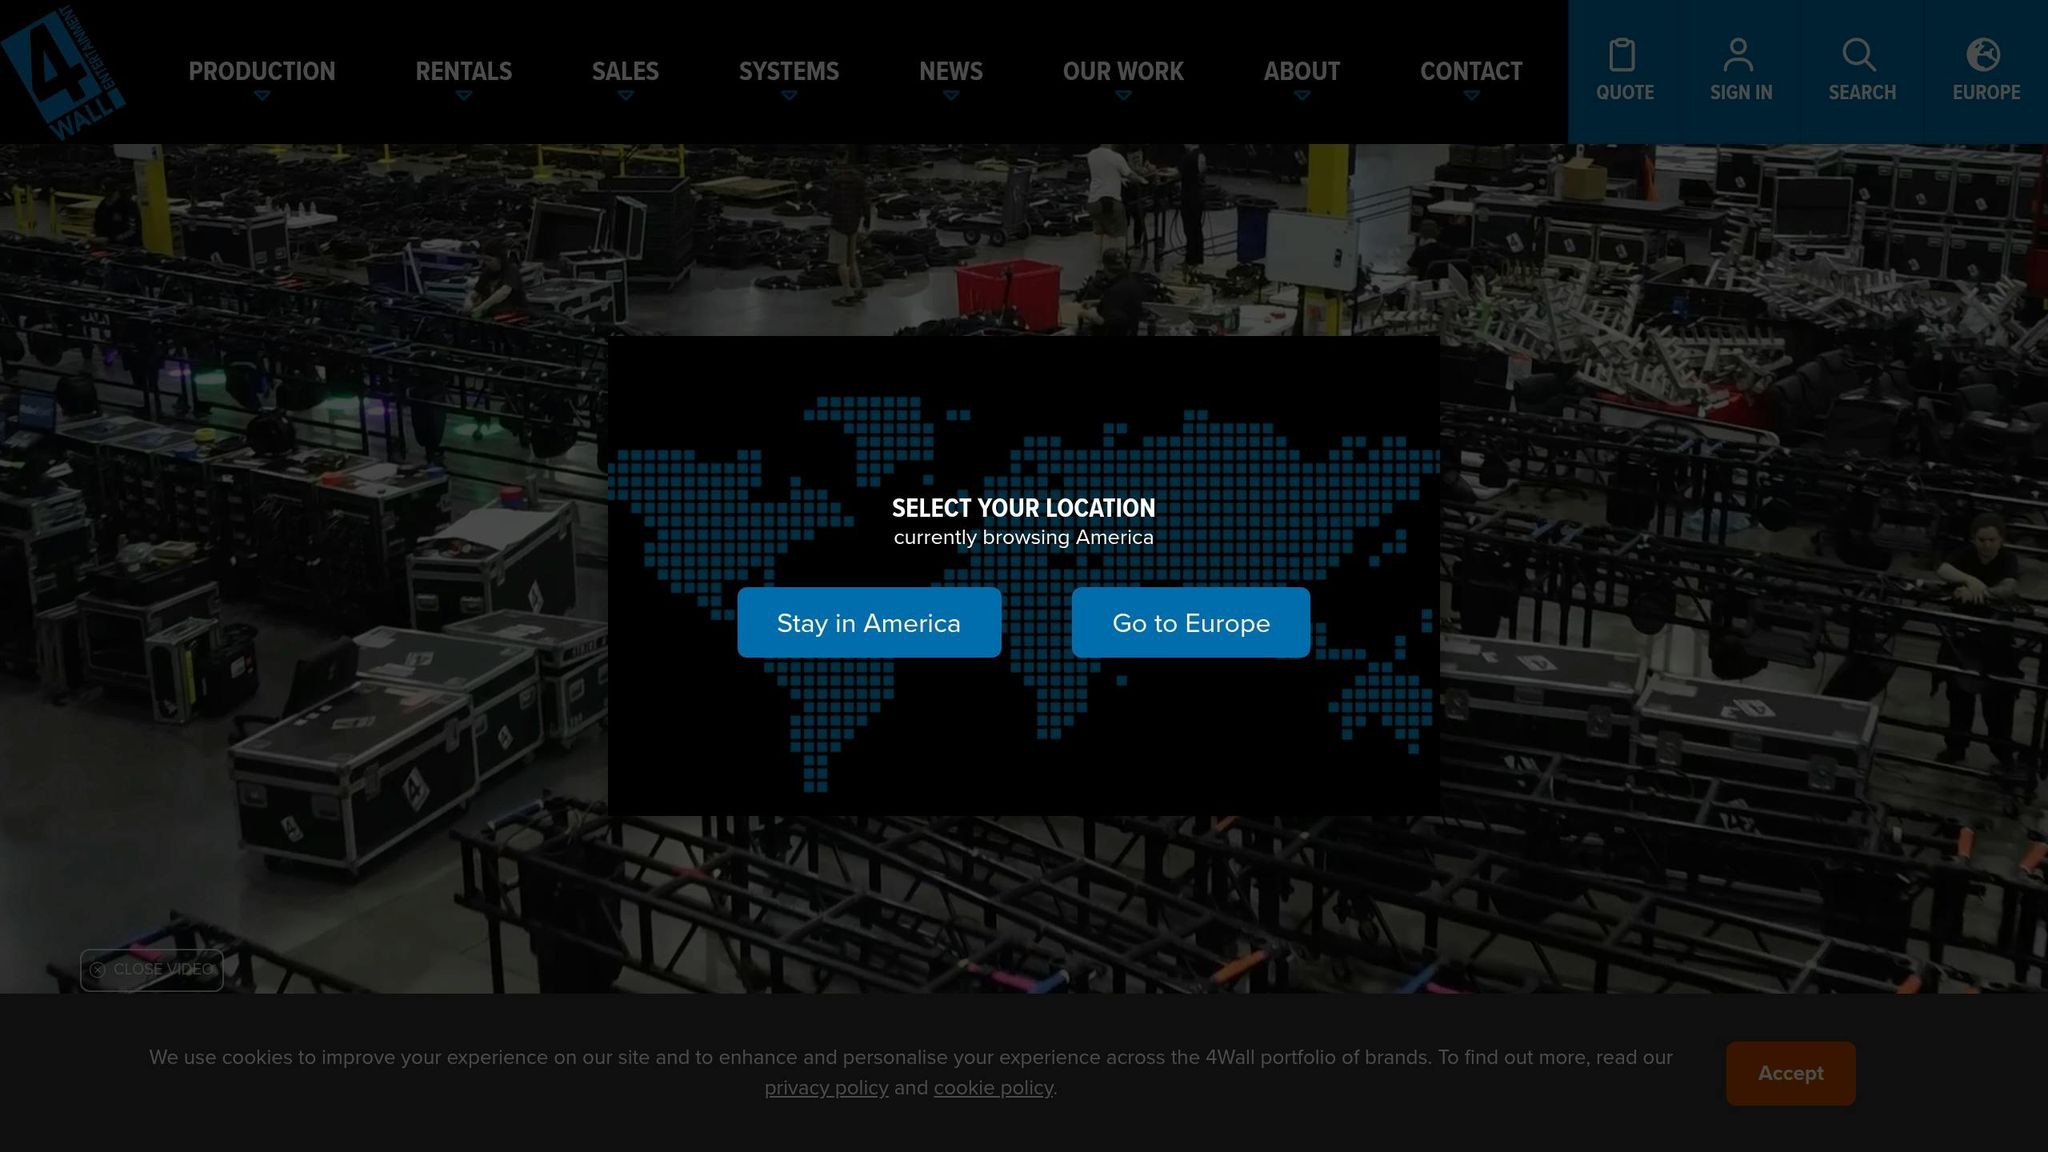Expand the Rentals dropdown chevron
The image size is (2048, 1152).
(463, 96)
